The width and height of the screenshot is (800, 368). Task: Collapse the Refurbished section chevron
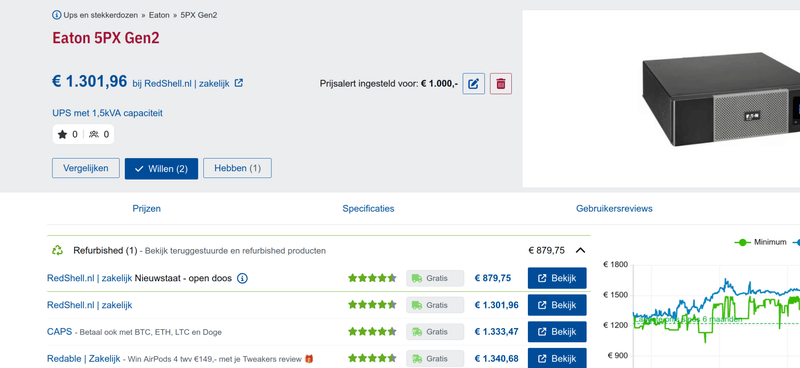580,251
